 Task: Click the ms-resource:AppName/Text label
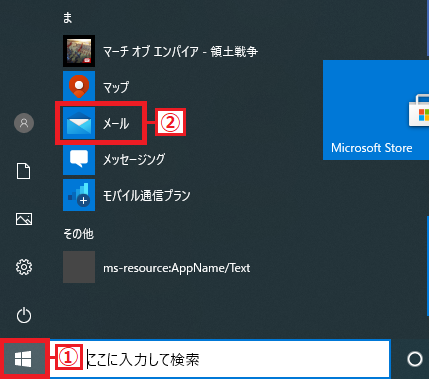[x=176, y=268]
